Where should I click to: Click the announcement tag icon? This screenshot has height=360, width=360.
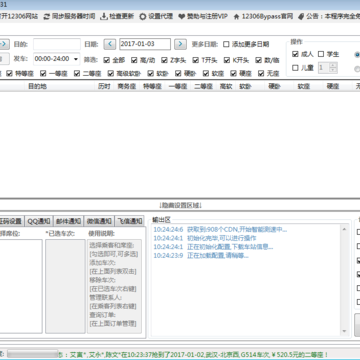[x=301, y=16]
